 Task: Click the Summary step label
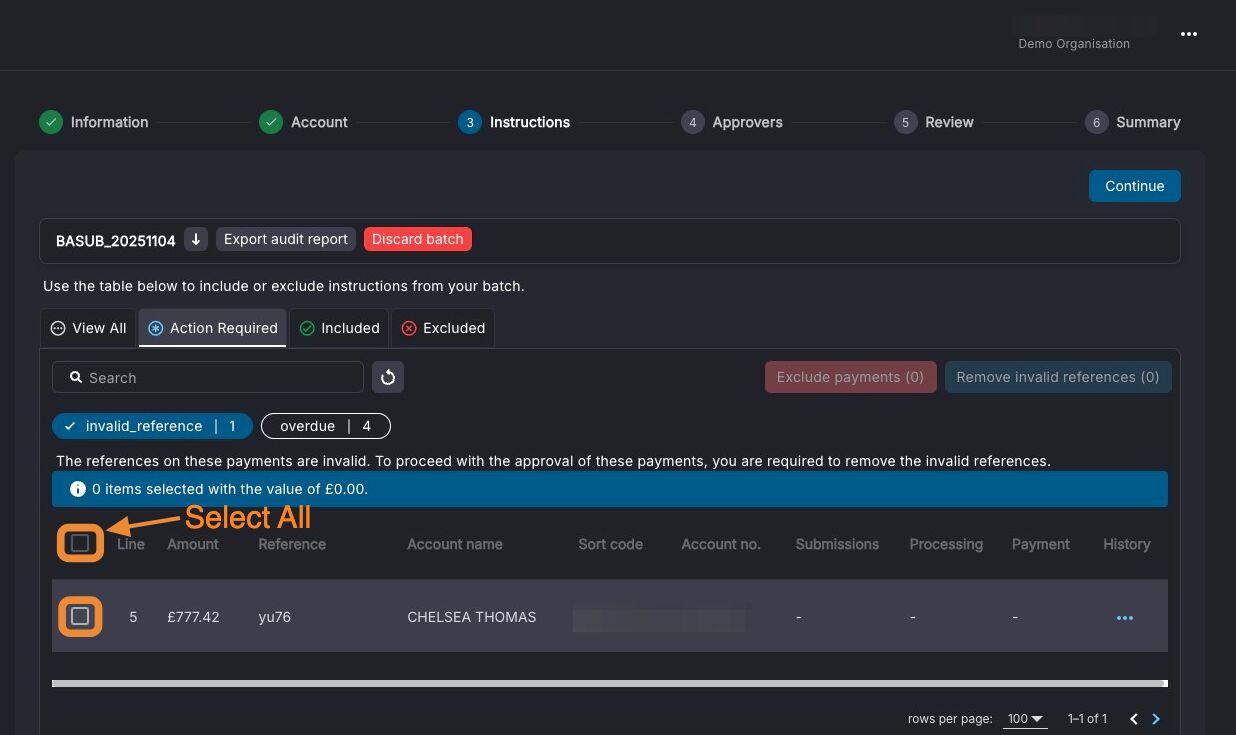tap(1148, 122)
